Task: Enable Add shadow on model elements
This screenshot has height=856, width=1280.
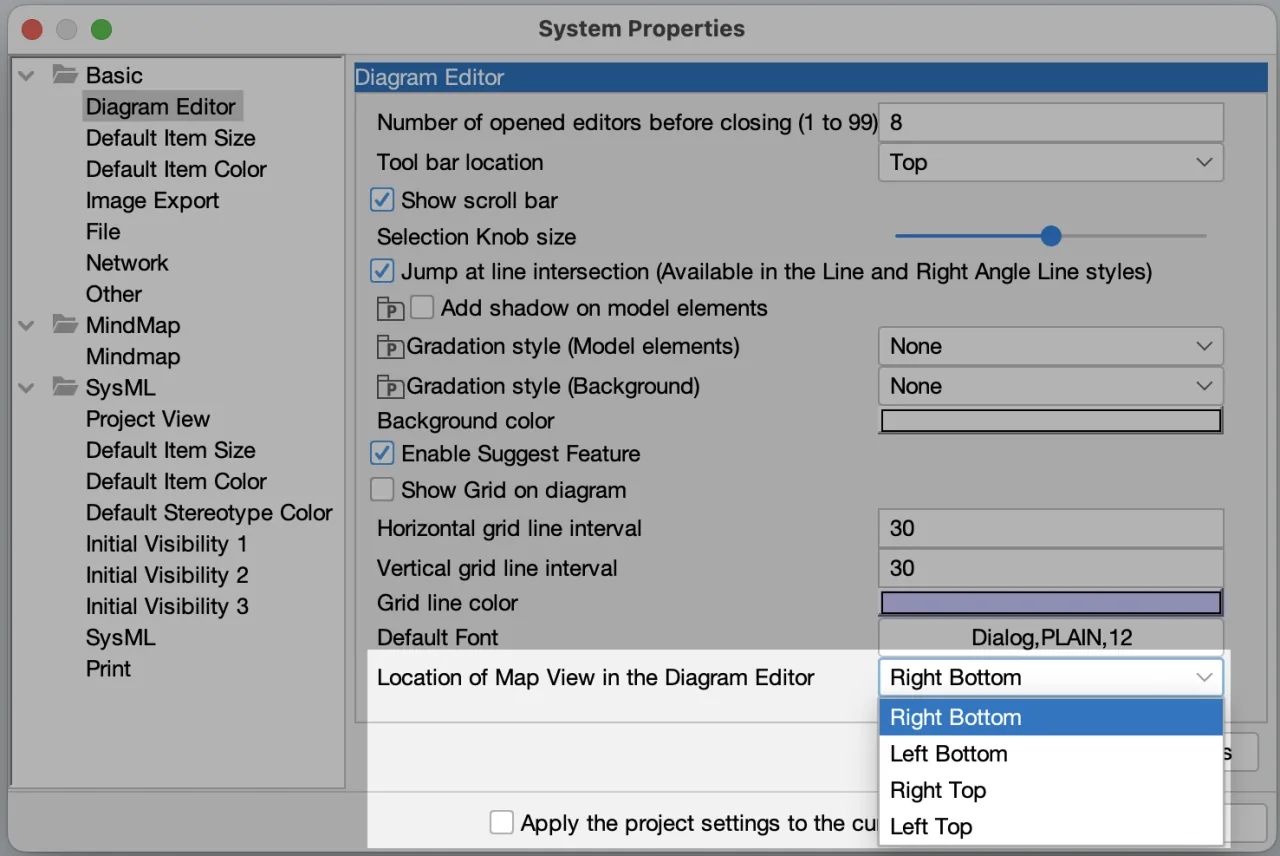Action: pos(422,308)
